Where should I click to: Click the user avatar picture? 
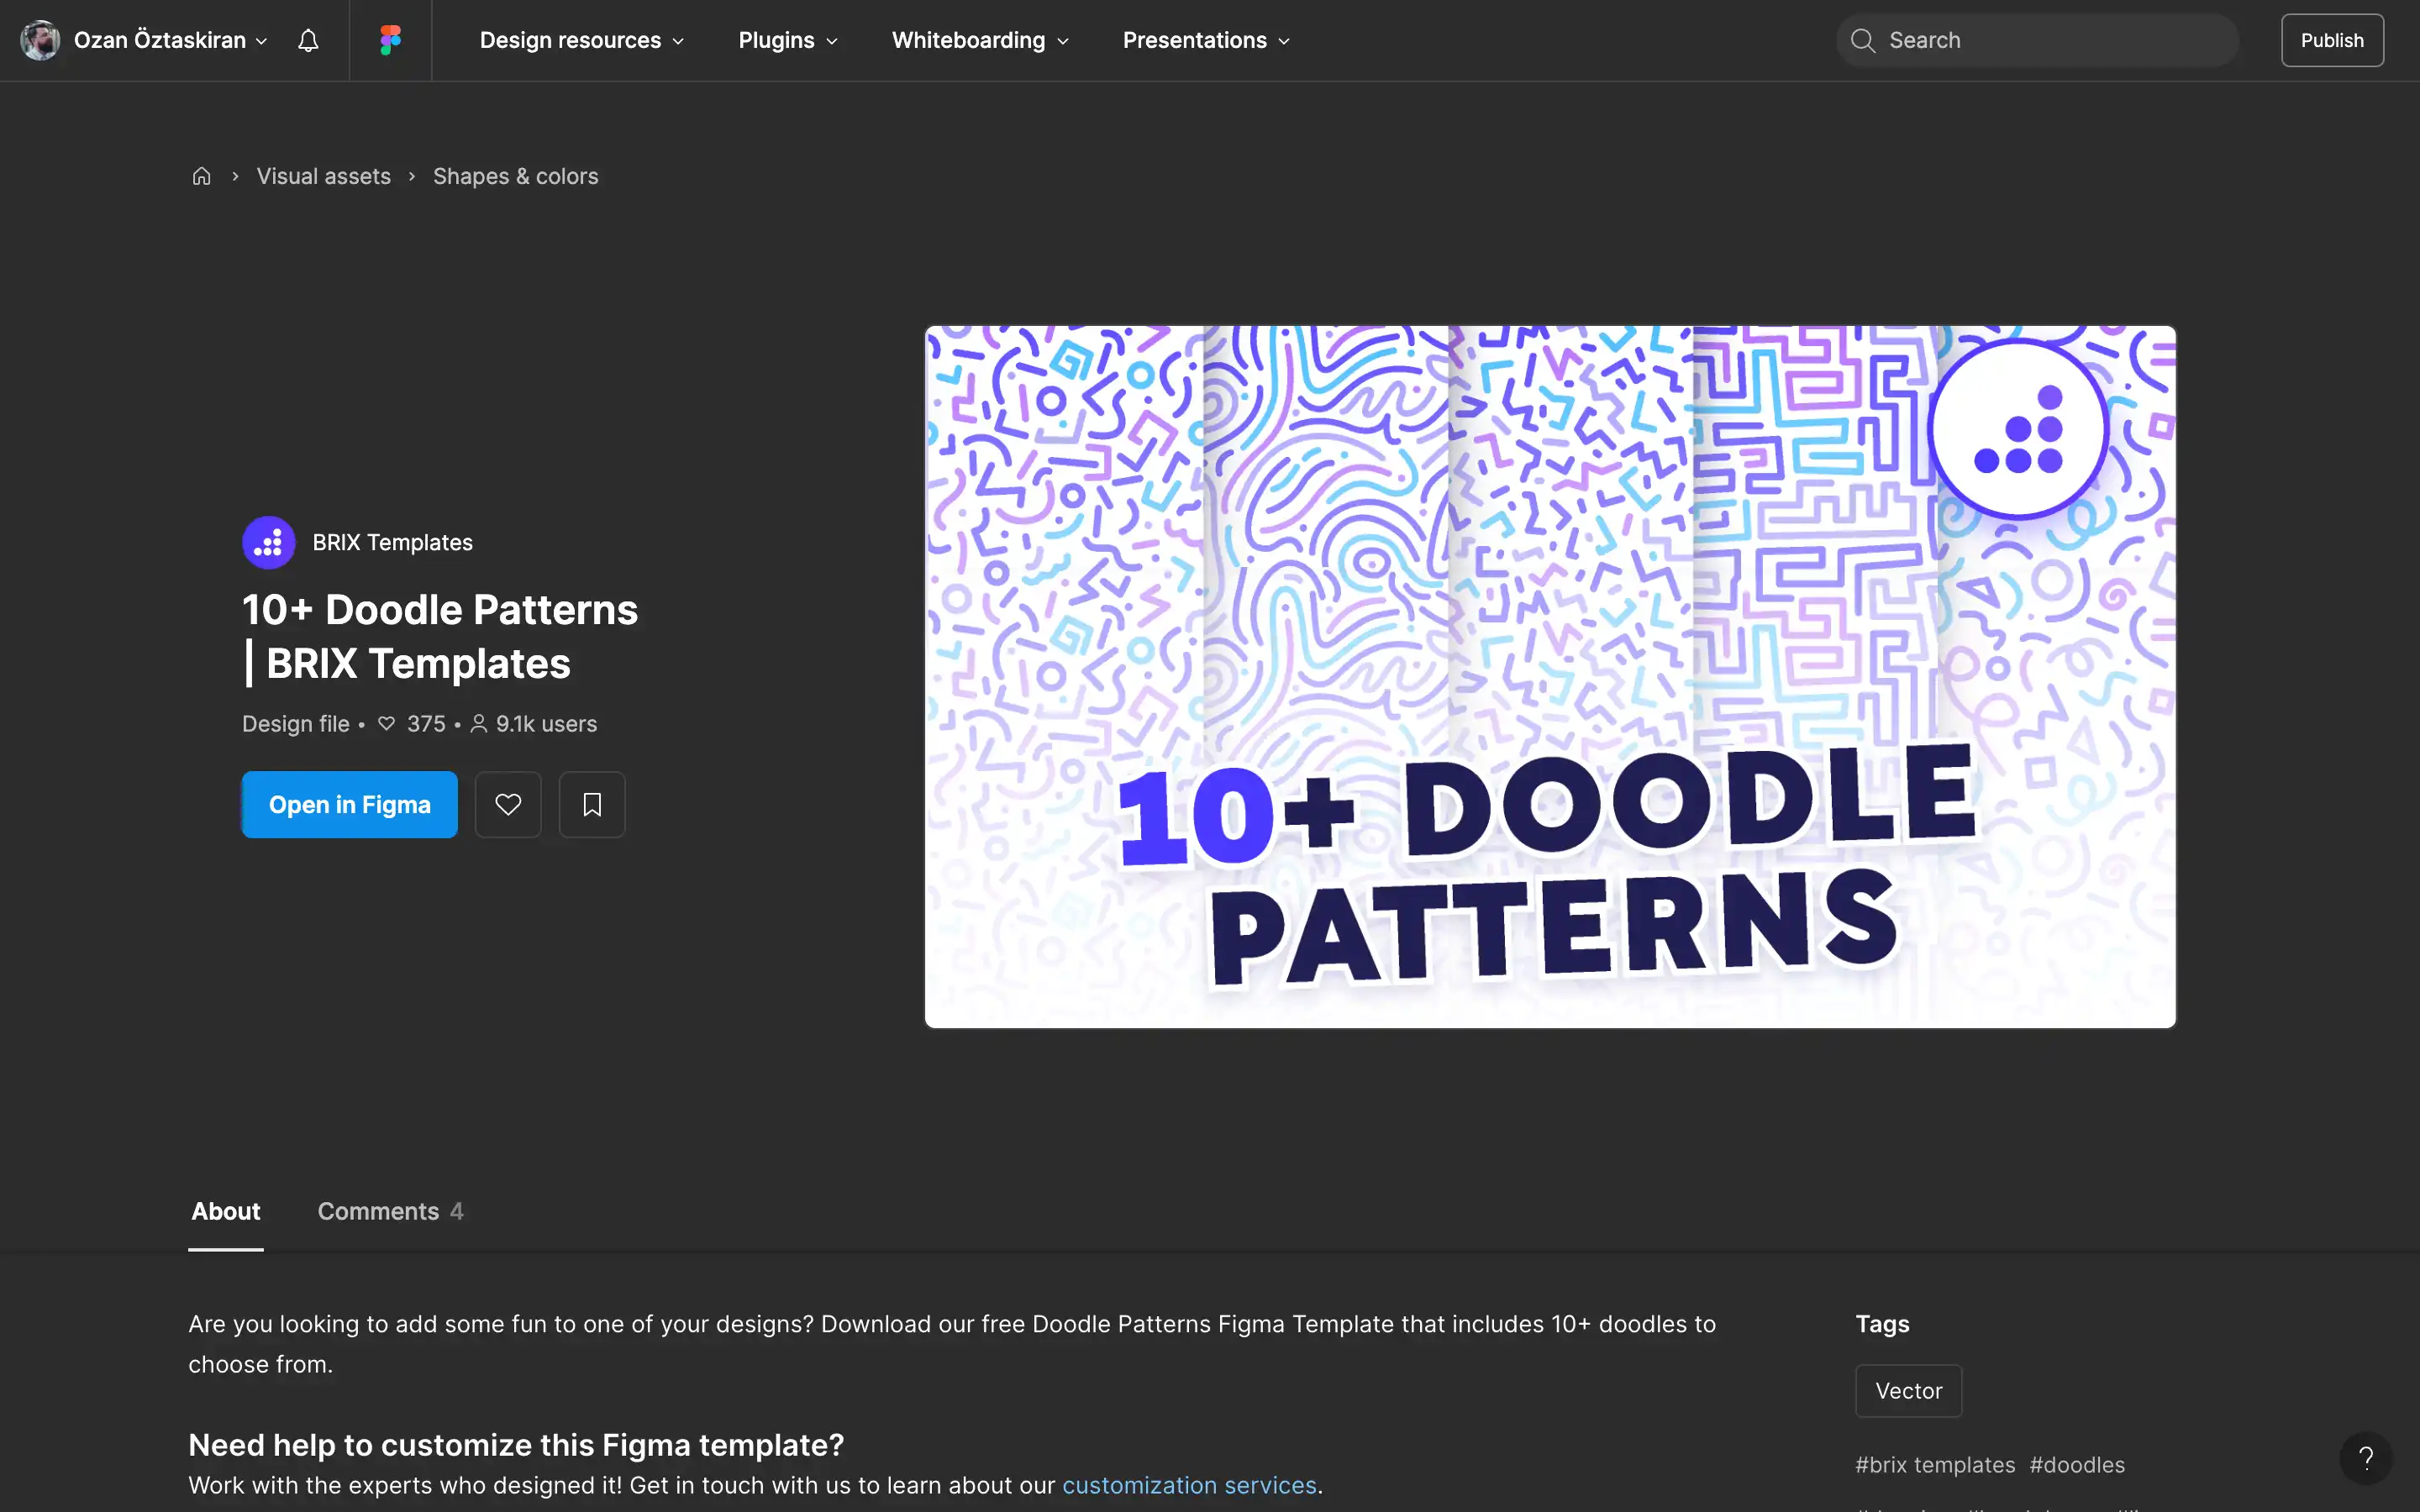coord(40,40)
